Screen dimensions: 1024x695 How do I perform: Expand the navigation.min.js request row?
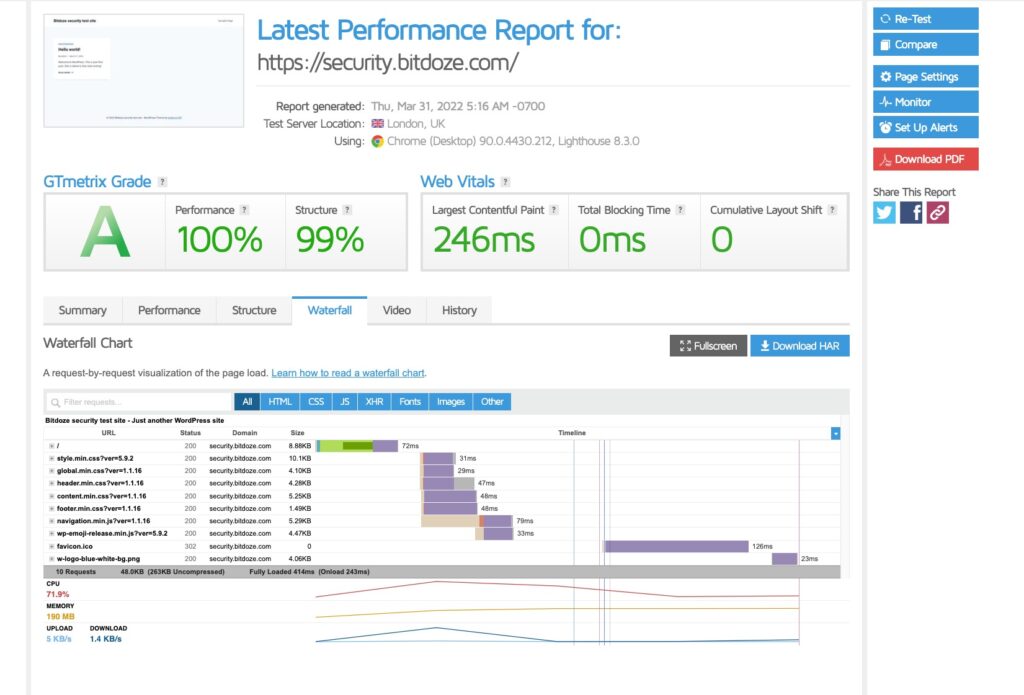point(52,521)
